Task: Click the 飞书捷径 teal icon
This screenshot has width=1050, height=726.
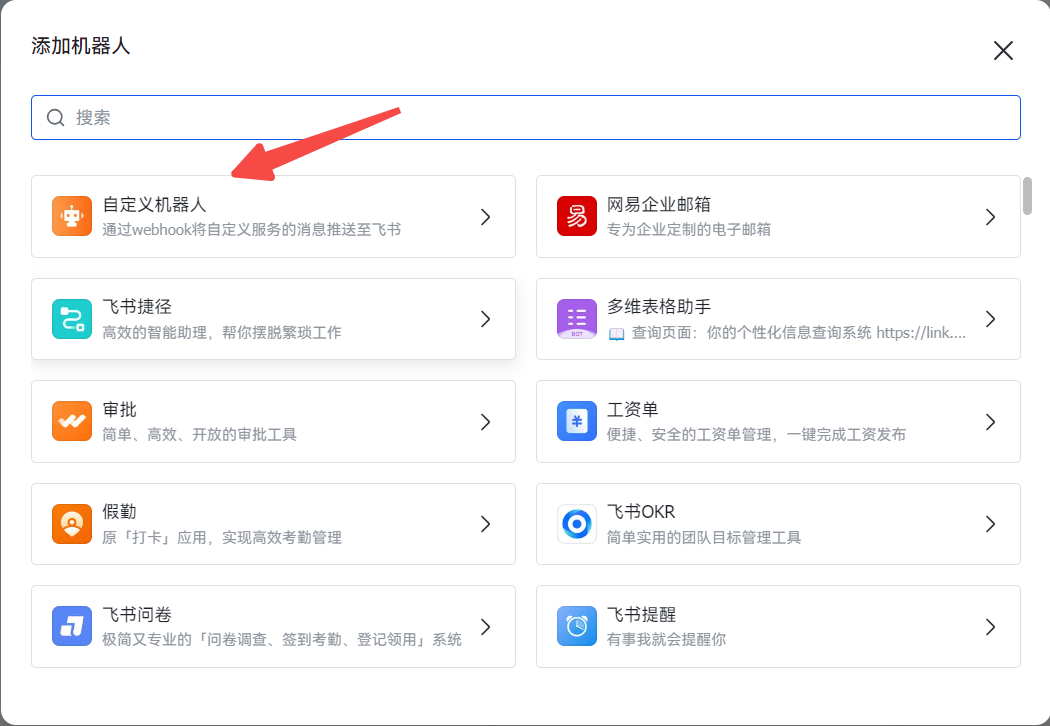Action: 72,319
